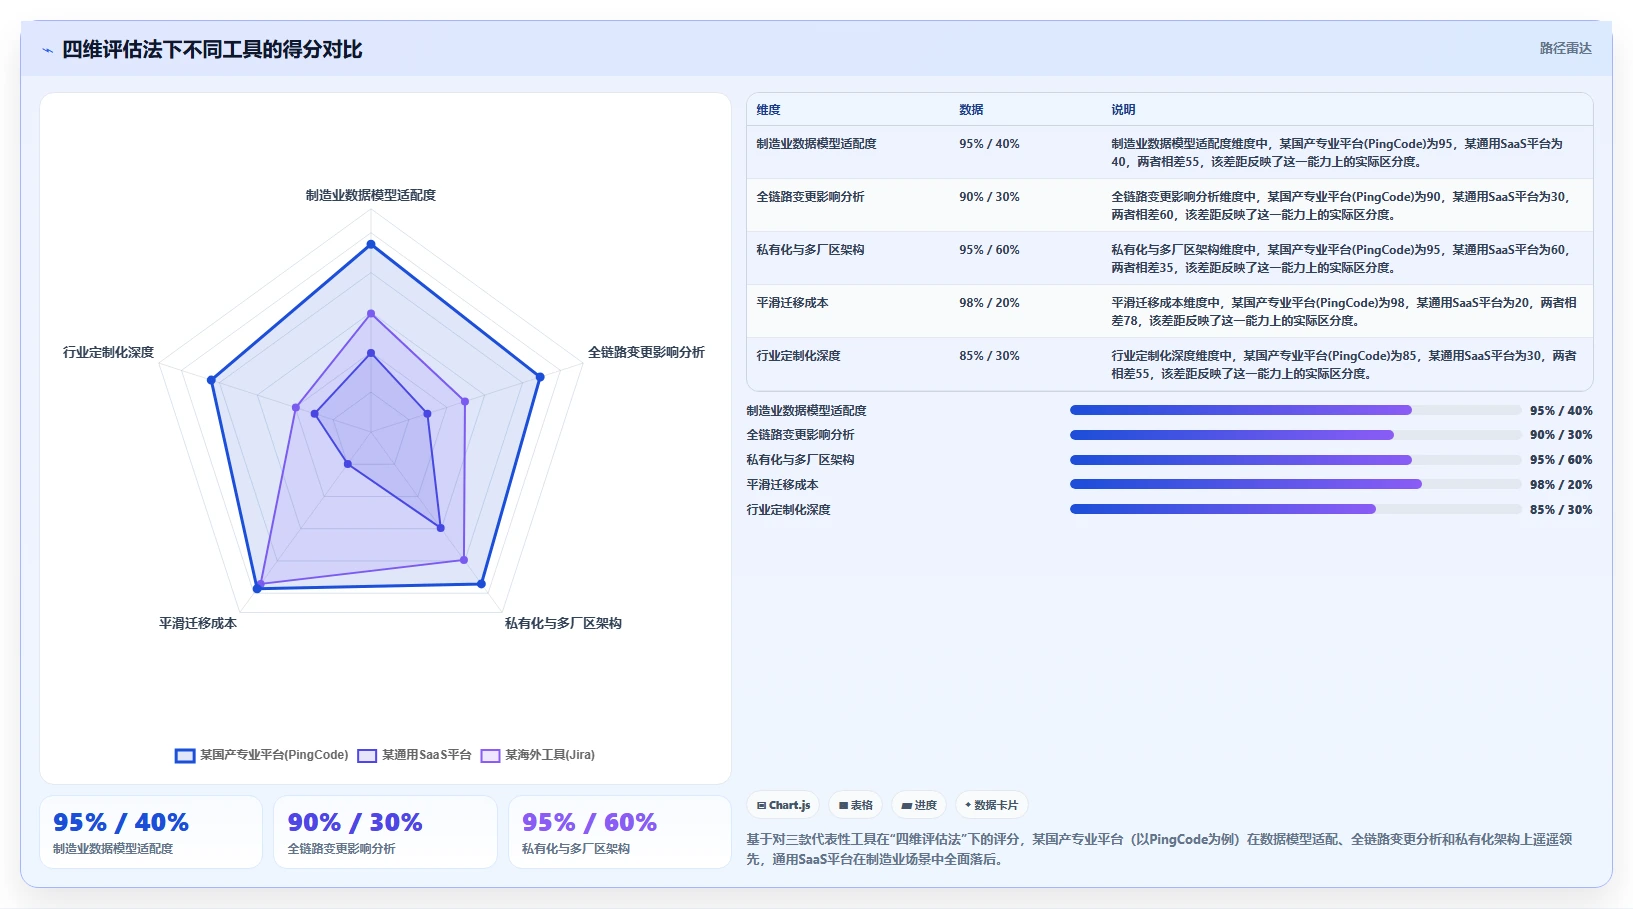This screenshot has height=909, width=1633.
Task: Click table value 98% / 20%
Action: pos(989,303)
